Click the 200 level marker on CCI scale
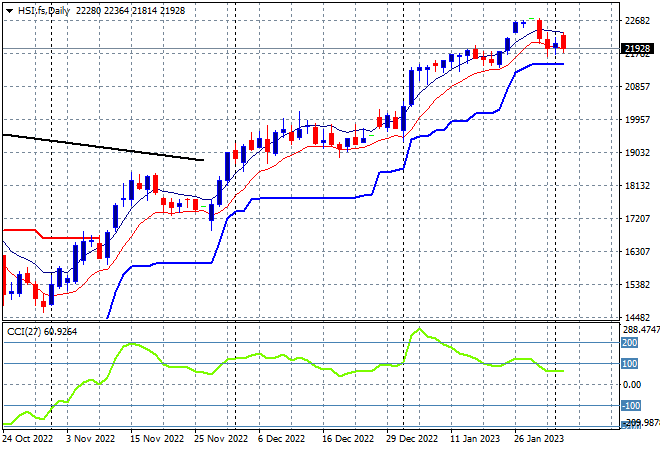 click(x=629, y=343)
